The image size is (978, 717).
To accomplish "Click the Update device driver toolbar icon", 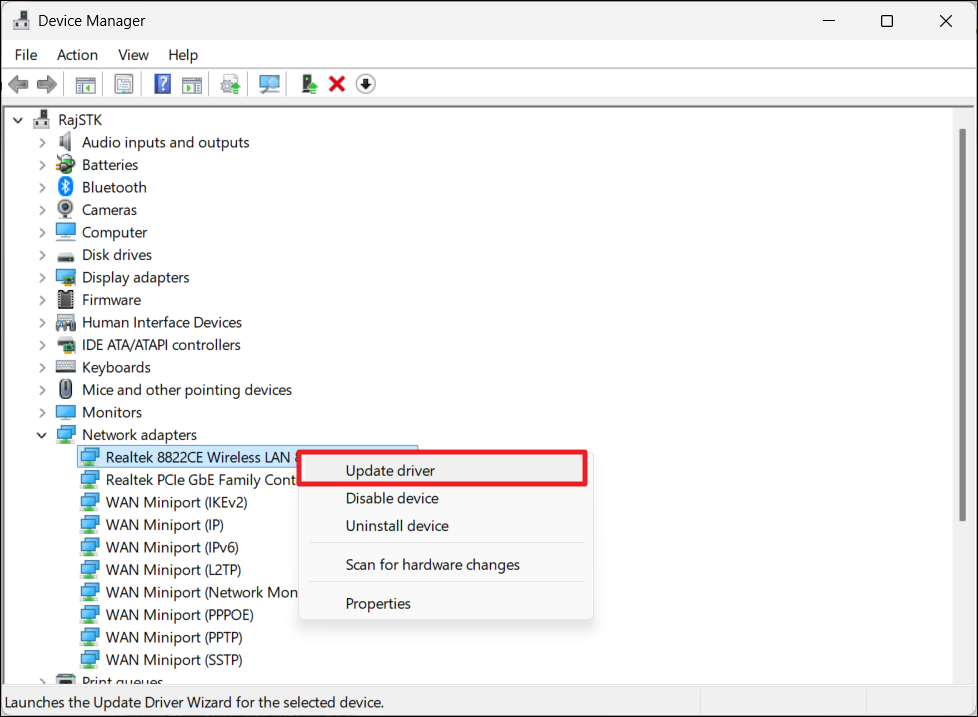I will tap(310, 84).
